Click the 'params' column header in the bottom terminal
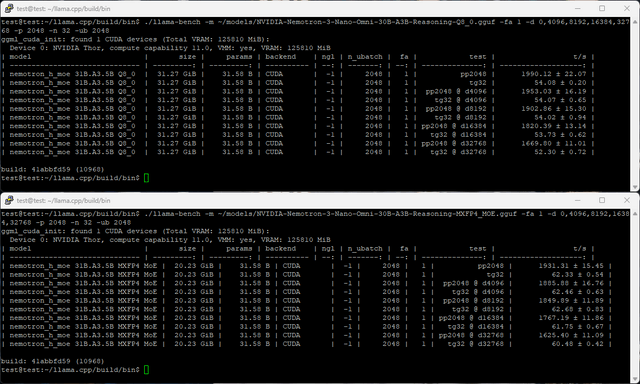 pyautogui.click(x=239, y=249)
